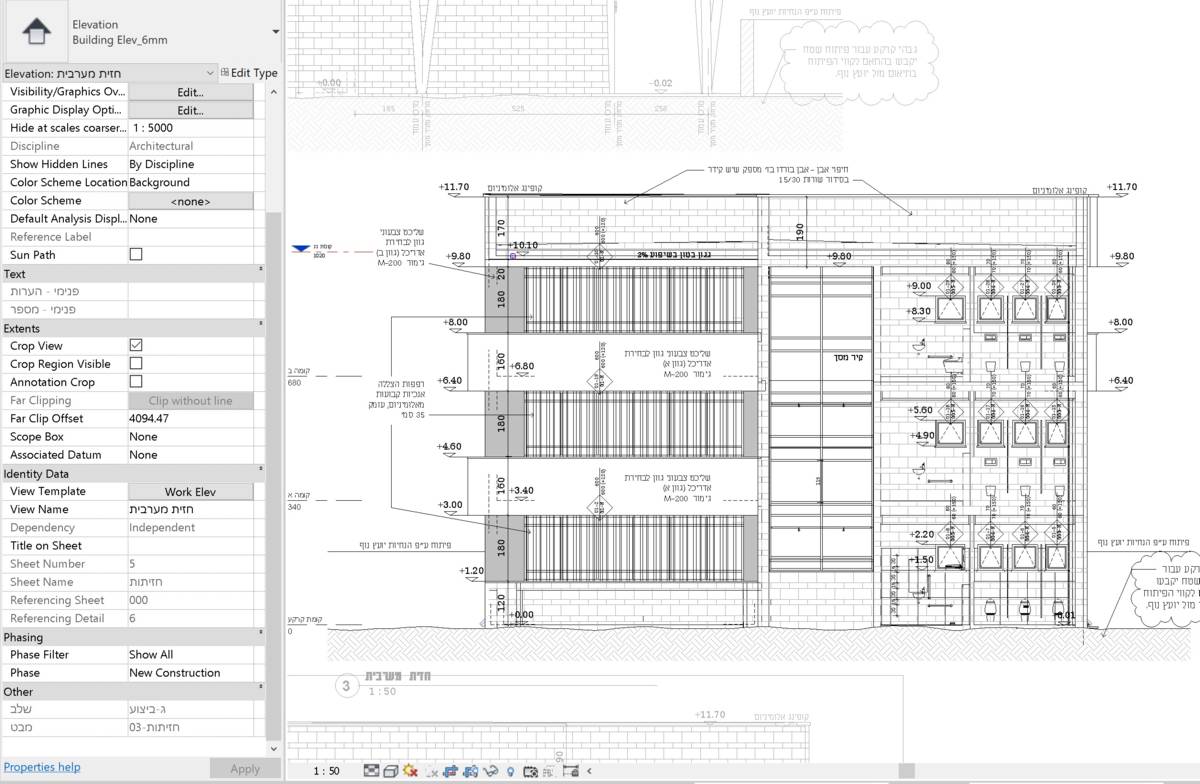Open Temporary View Properties icon
Viewport: 1200px width, 784px height.
click(x=531, y=771)
